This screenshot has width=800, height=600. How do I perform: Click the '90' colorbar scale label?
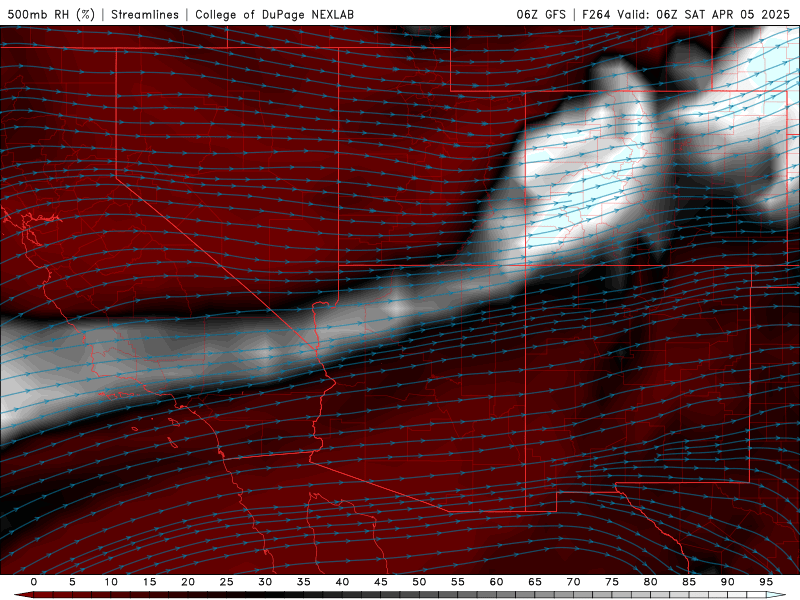point(727,582)
